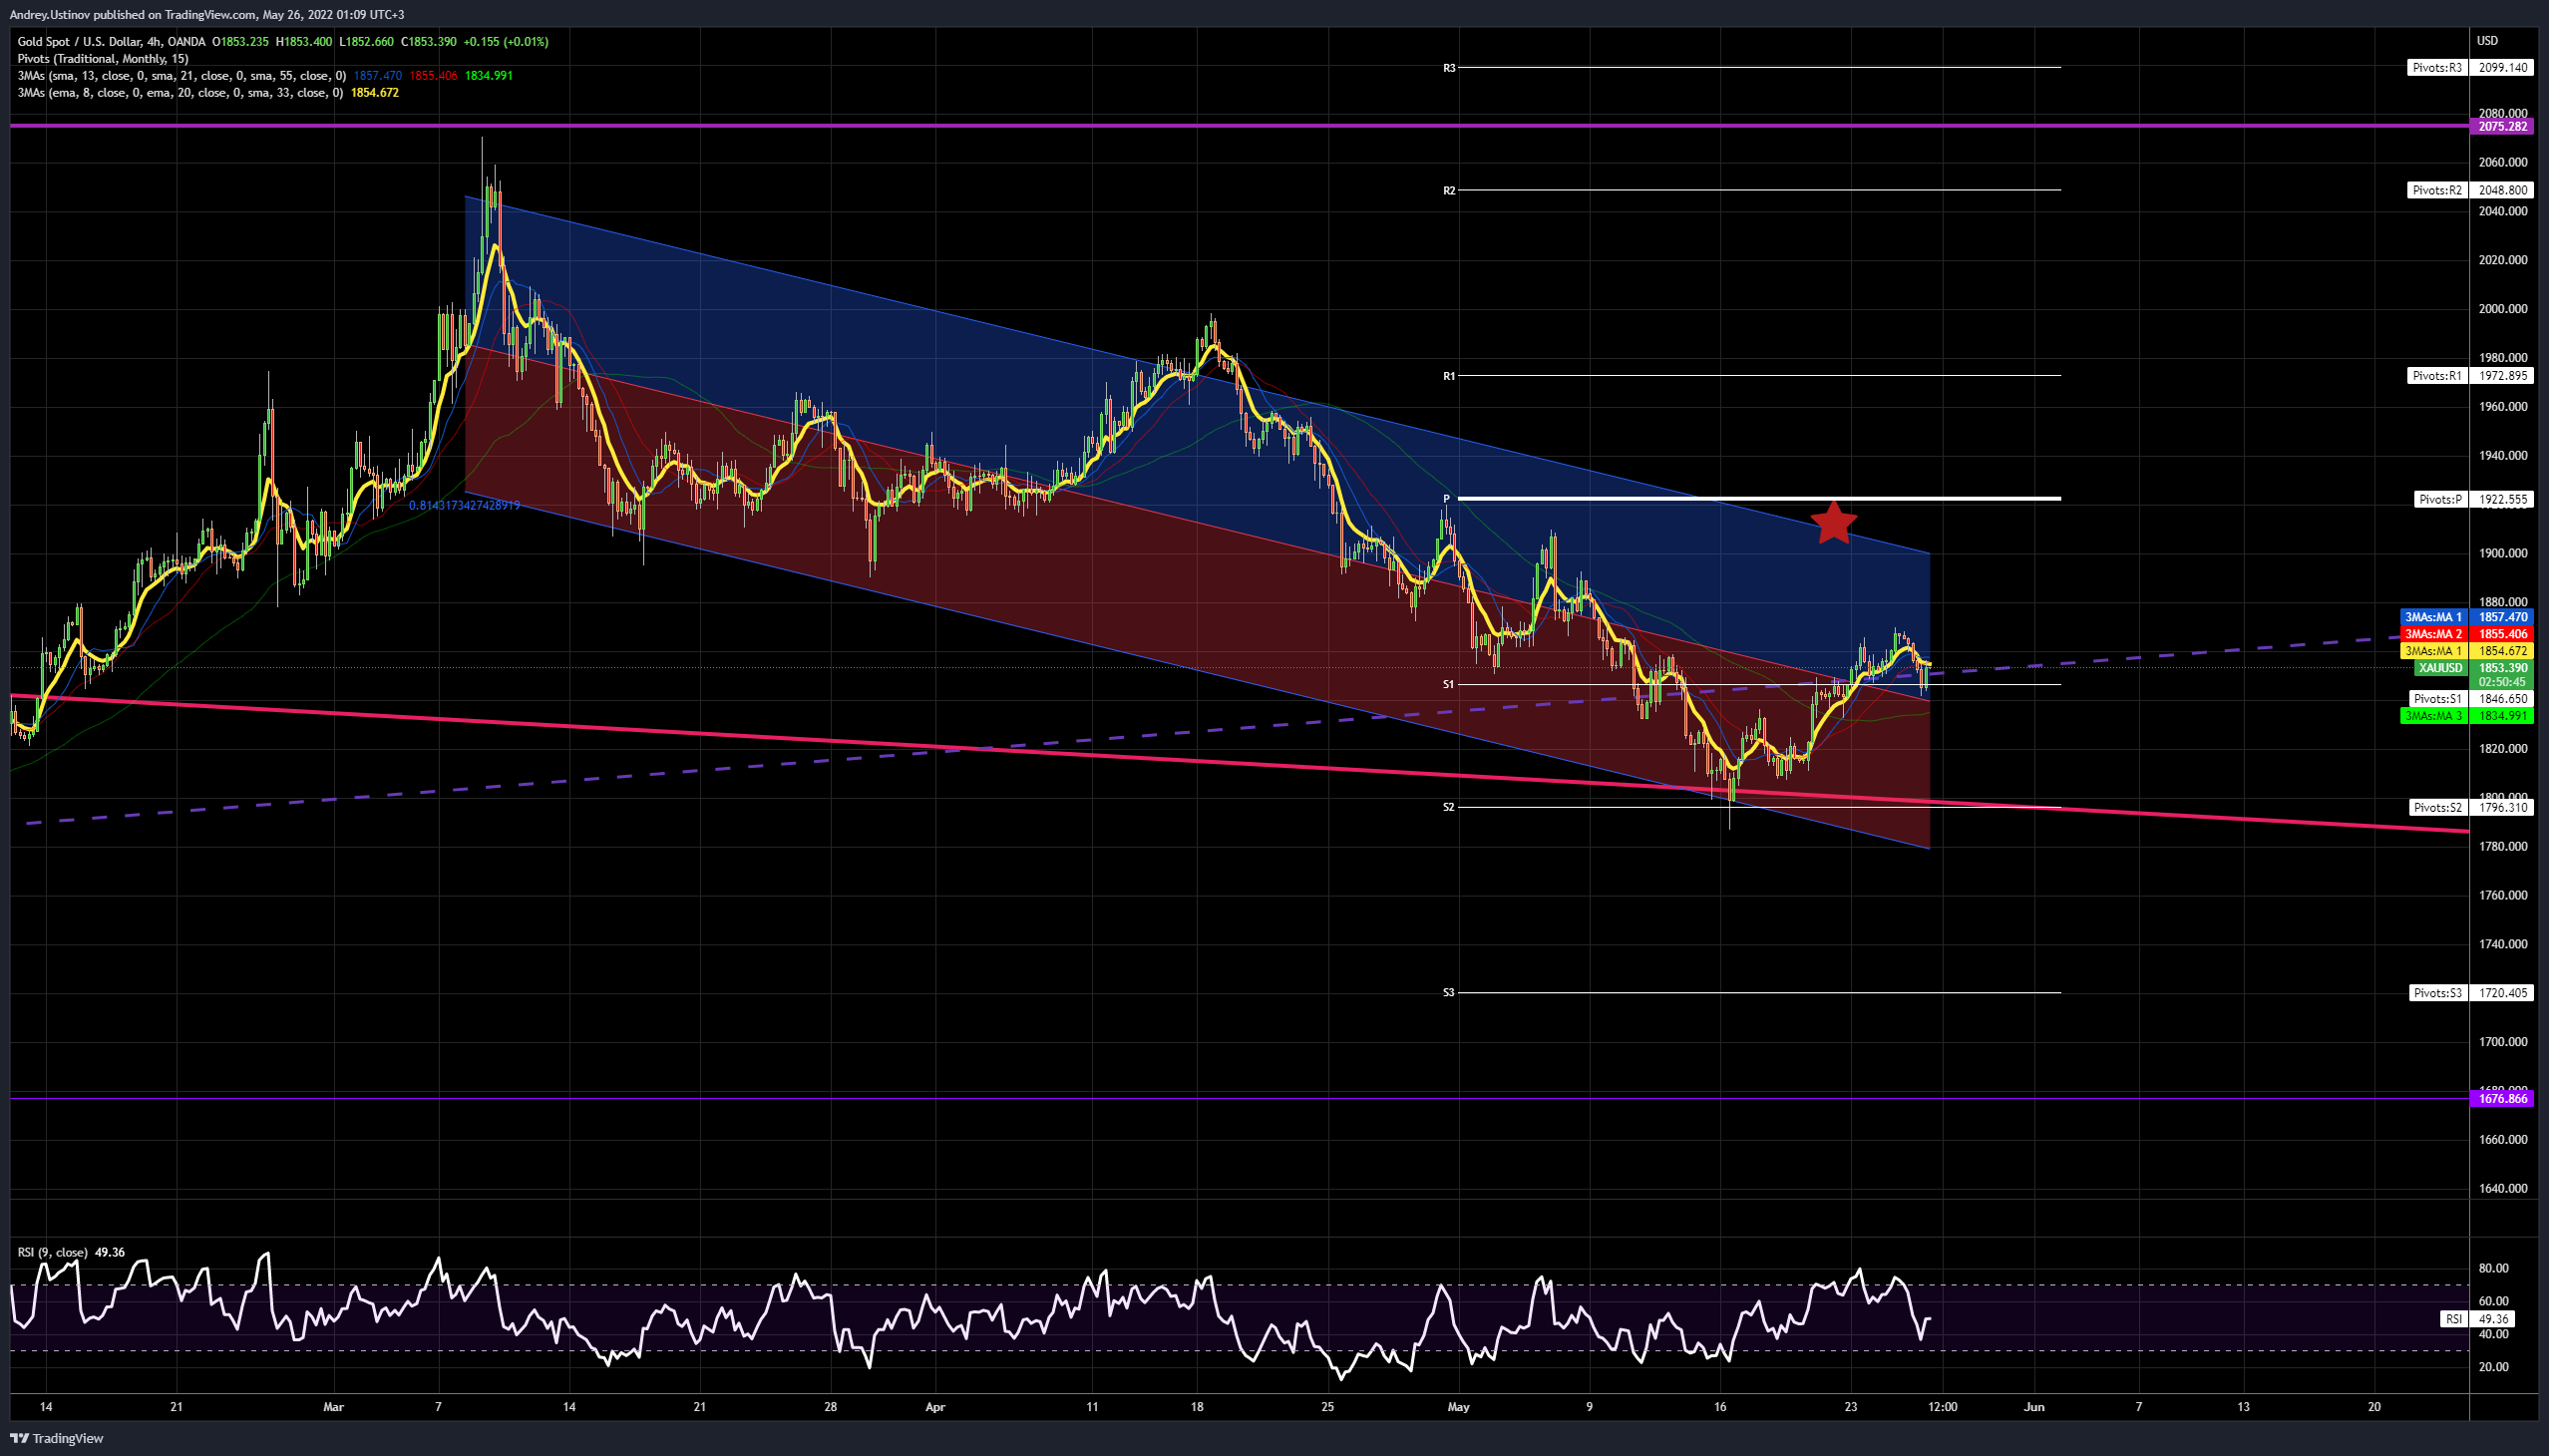Click the Mar label on the time axis
Viewport: 2549px width, 1456px height.
tap(333, 1407)
